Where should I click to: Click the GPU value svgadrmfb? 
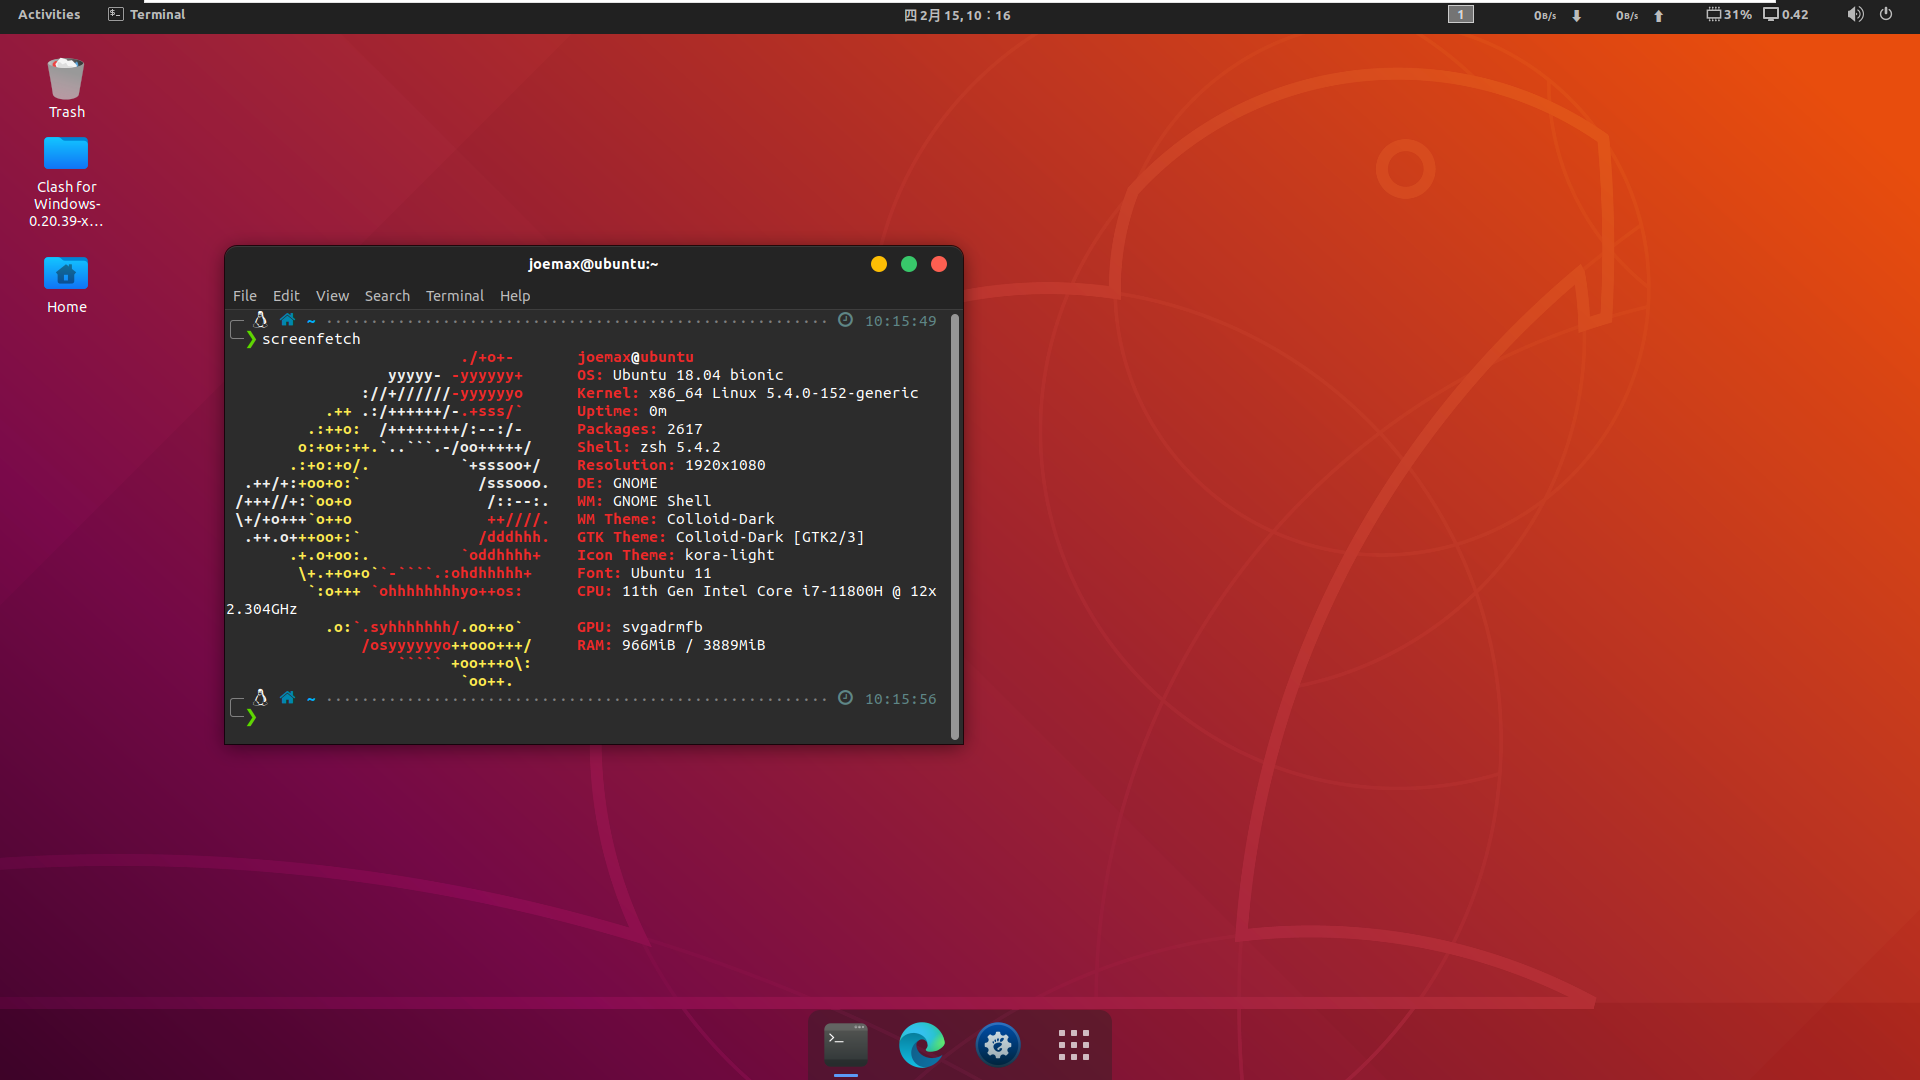point(662,627)
